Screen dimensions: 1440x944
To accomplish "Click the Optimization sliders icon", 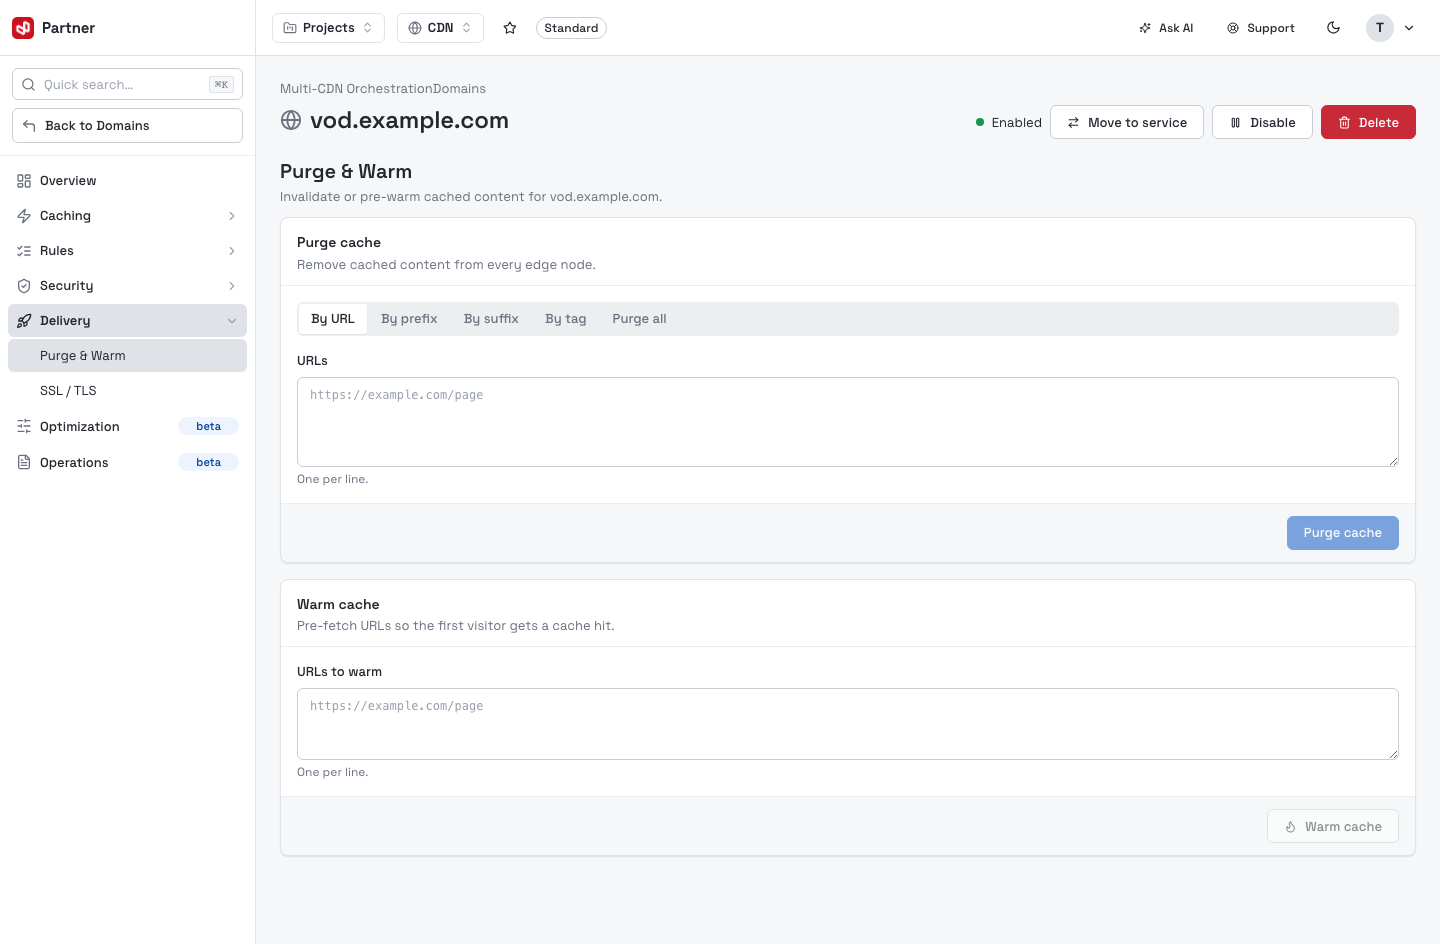I will [x=24, y=427].
